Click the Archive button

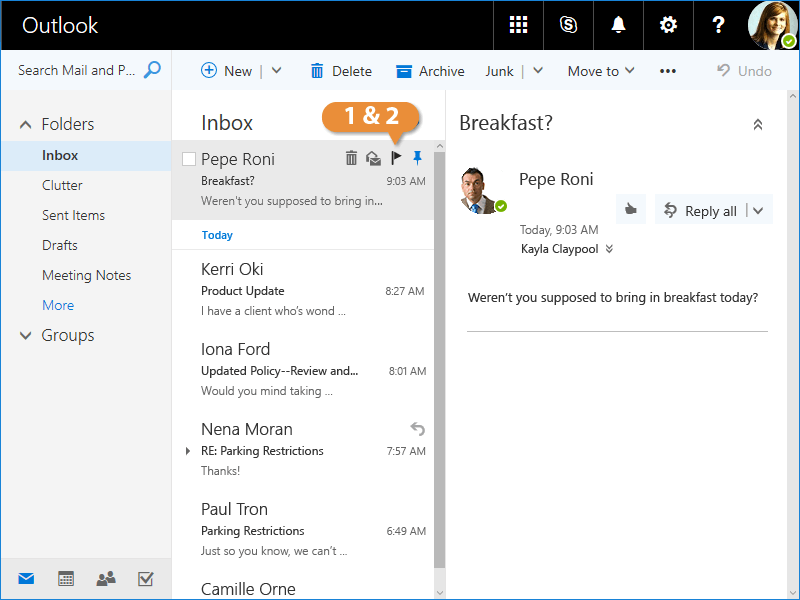coord(430,71)
